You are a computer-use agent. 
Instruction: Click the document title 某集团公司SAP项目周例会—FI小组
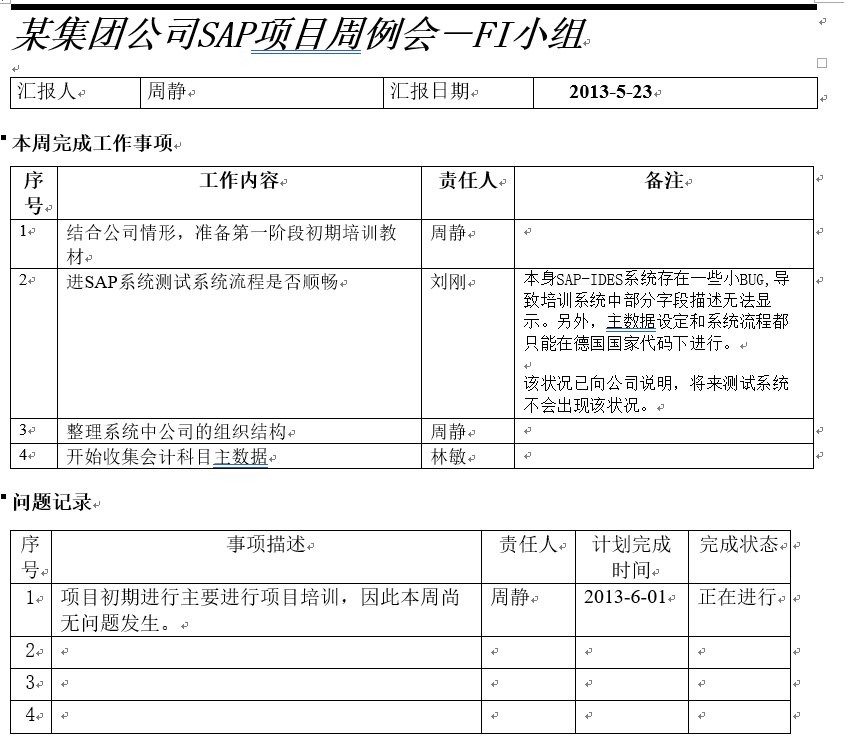click(300, 34)
